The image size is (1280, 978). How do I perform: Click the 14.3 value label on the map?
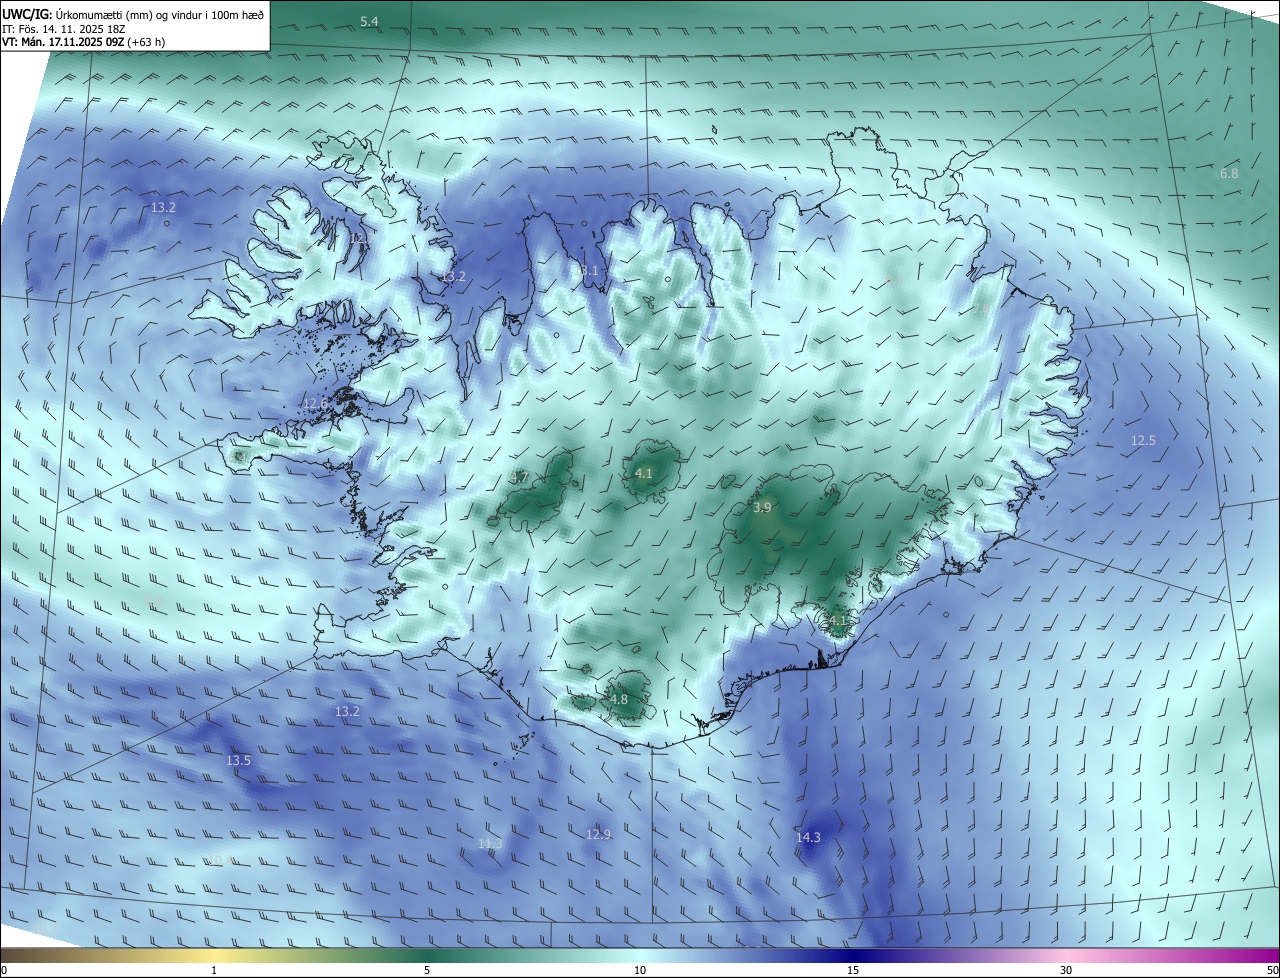click(808, 837)
